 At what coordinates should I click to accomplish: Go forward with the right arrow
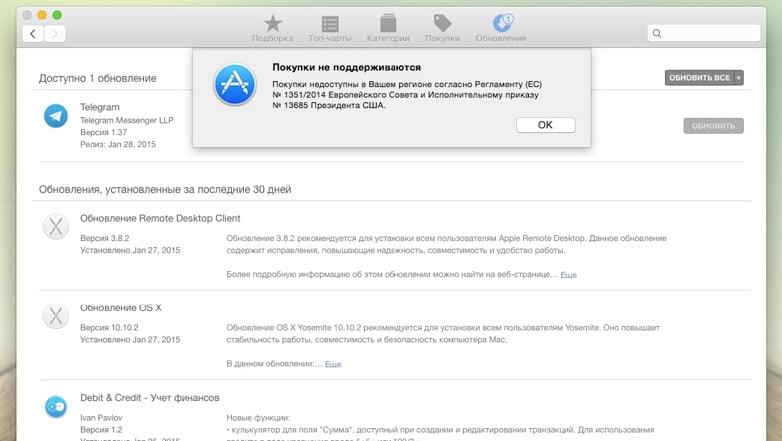point(55,33)
